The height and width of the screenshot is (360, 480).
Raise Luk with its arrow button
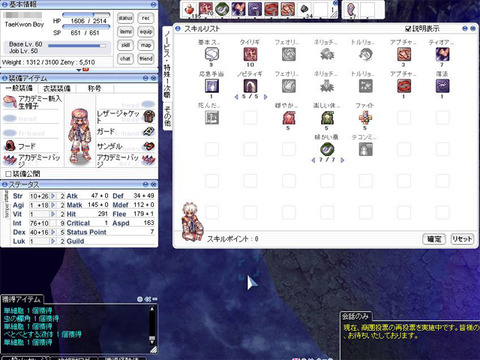pos(53,241)
